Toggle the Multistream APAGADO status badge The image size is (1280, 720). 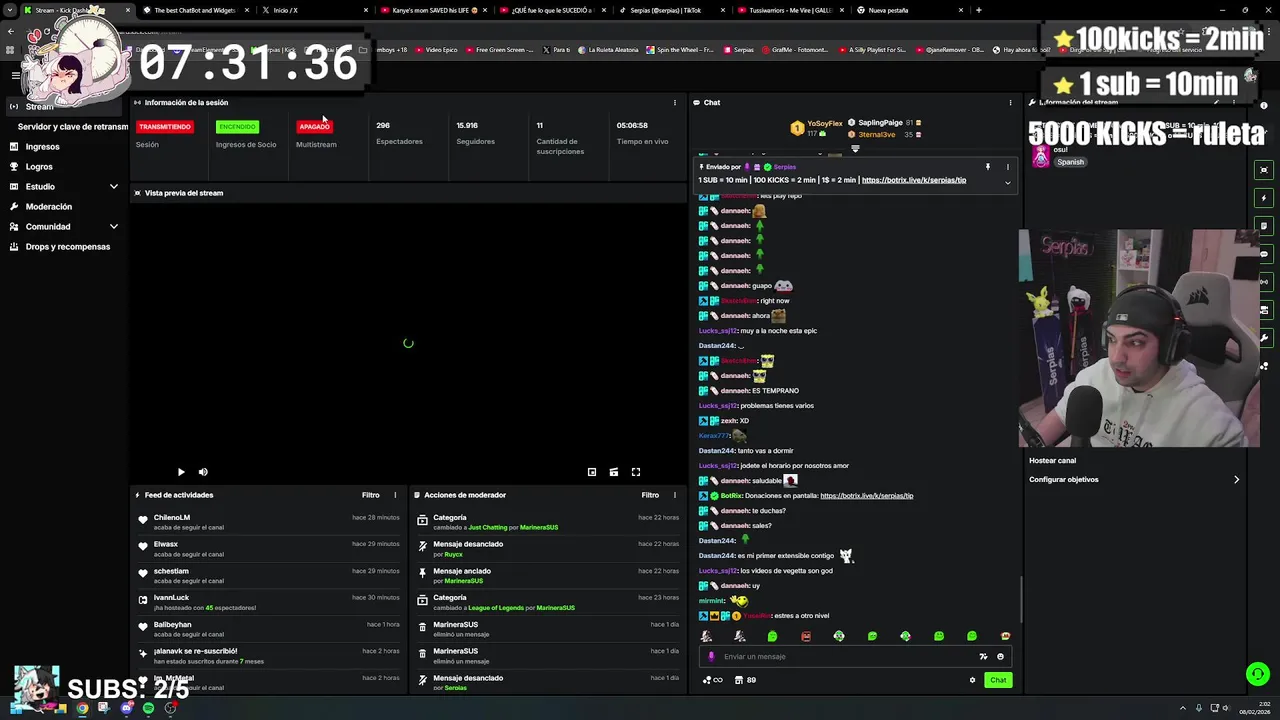point(314,126)
